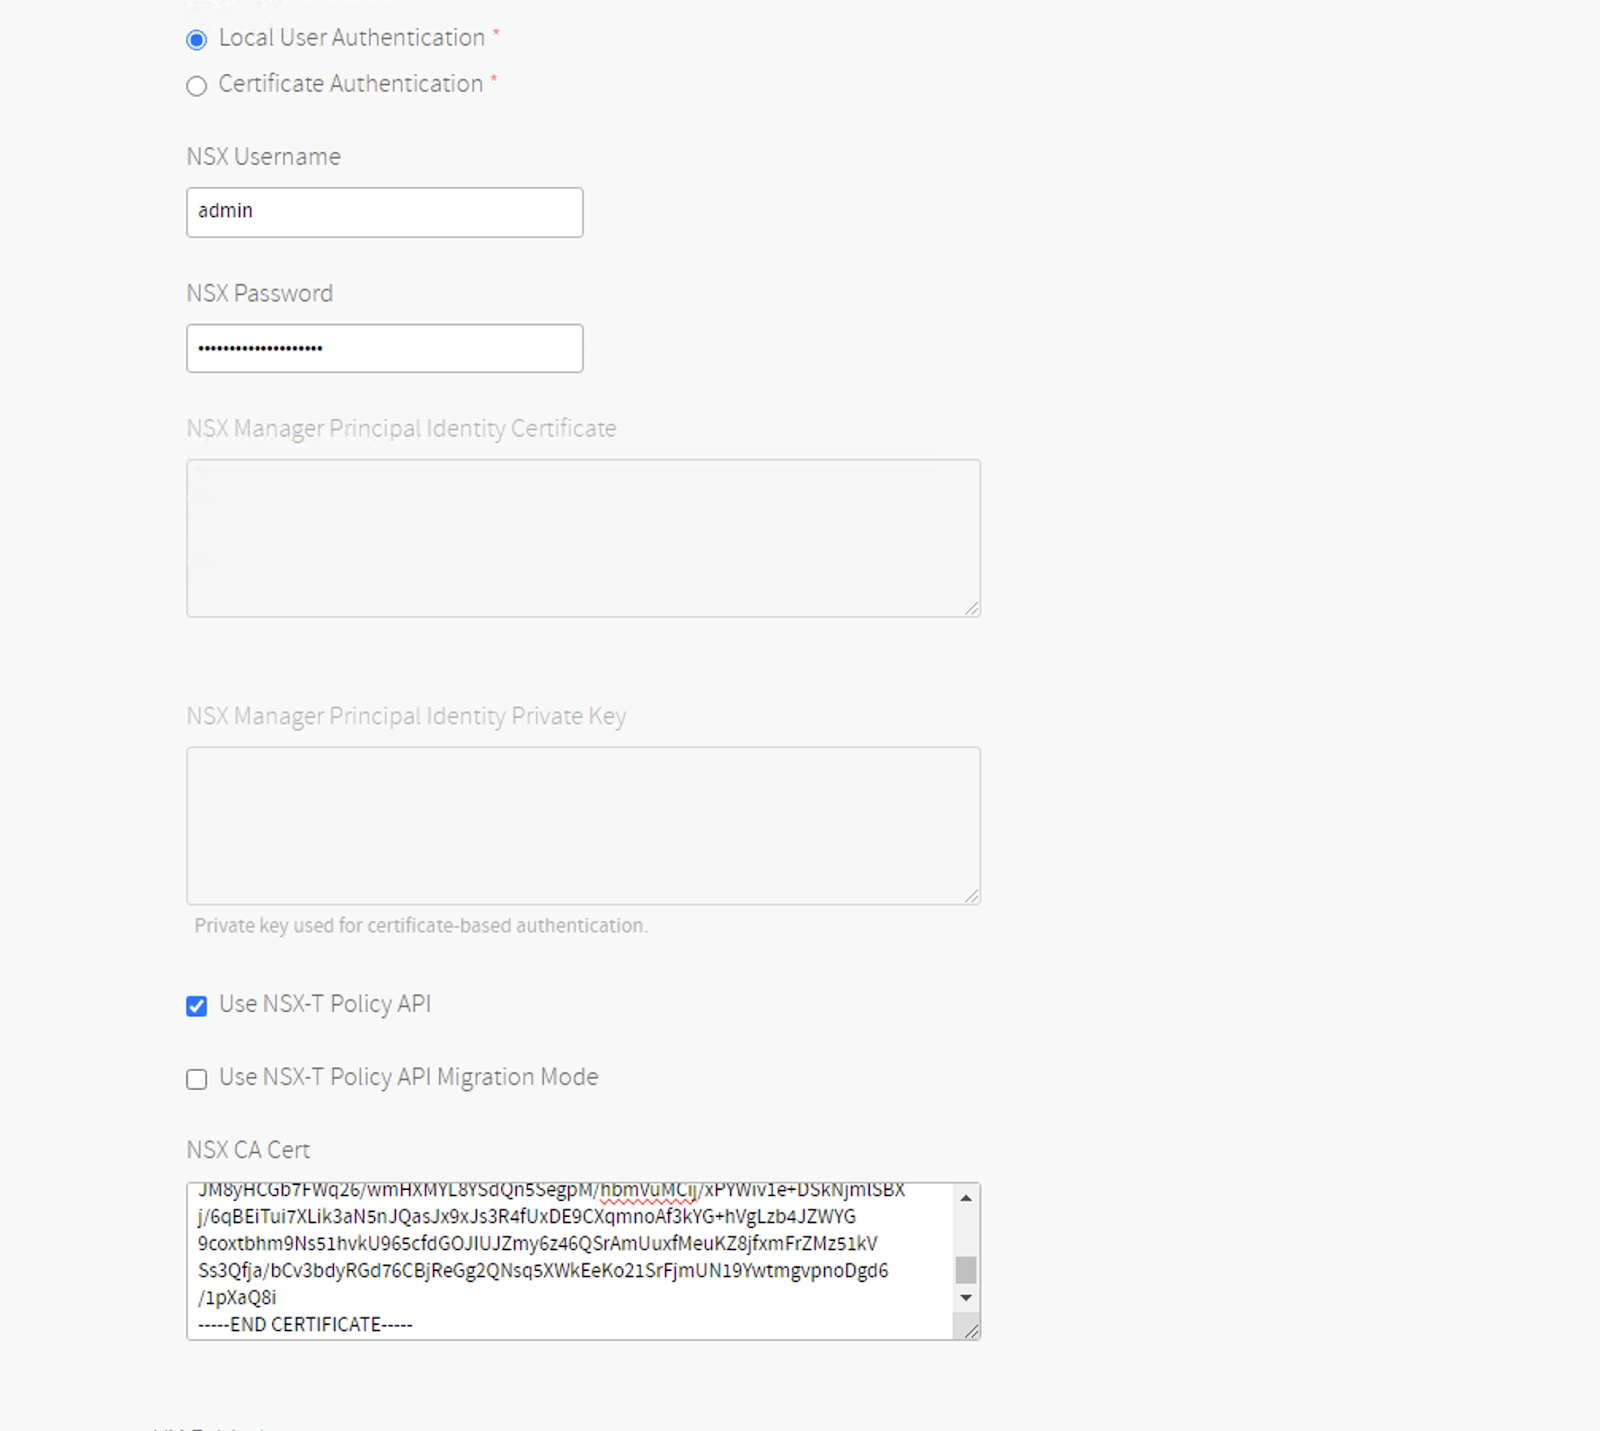Click the '-----END CERTIFICATE-----' line
Screen dimensions: 1600x1431
pyautogui.click(x=305, y=1325)
